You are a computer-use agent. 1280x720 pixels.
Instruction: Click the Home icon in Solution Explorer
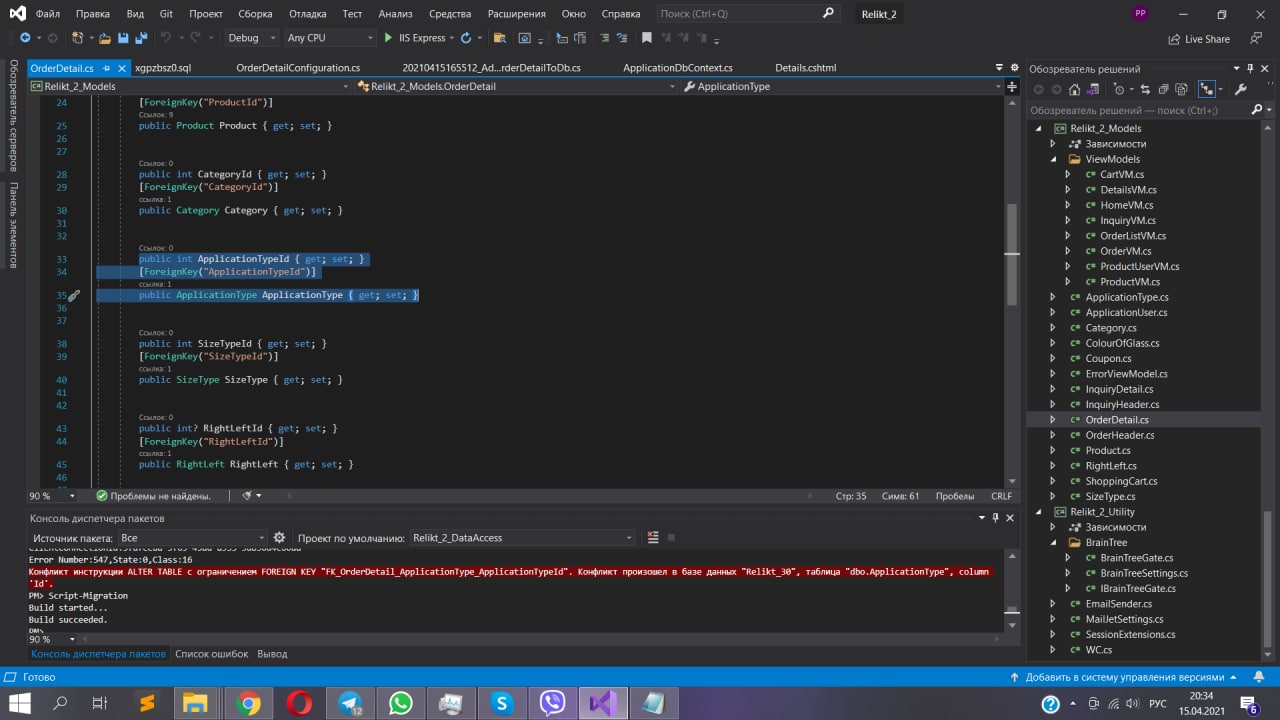pos(1074,89)
